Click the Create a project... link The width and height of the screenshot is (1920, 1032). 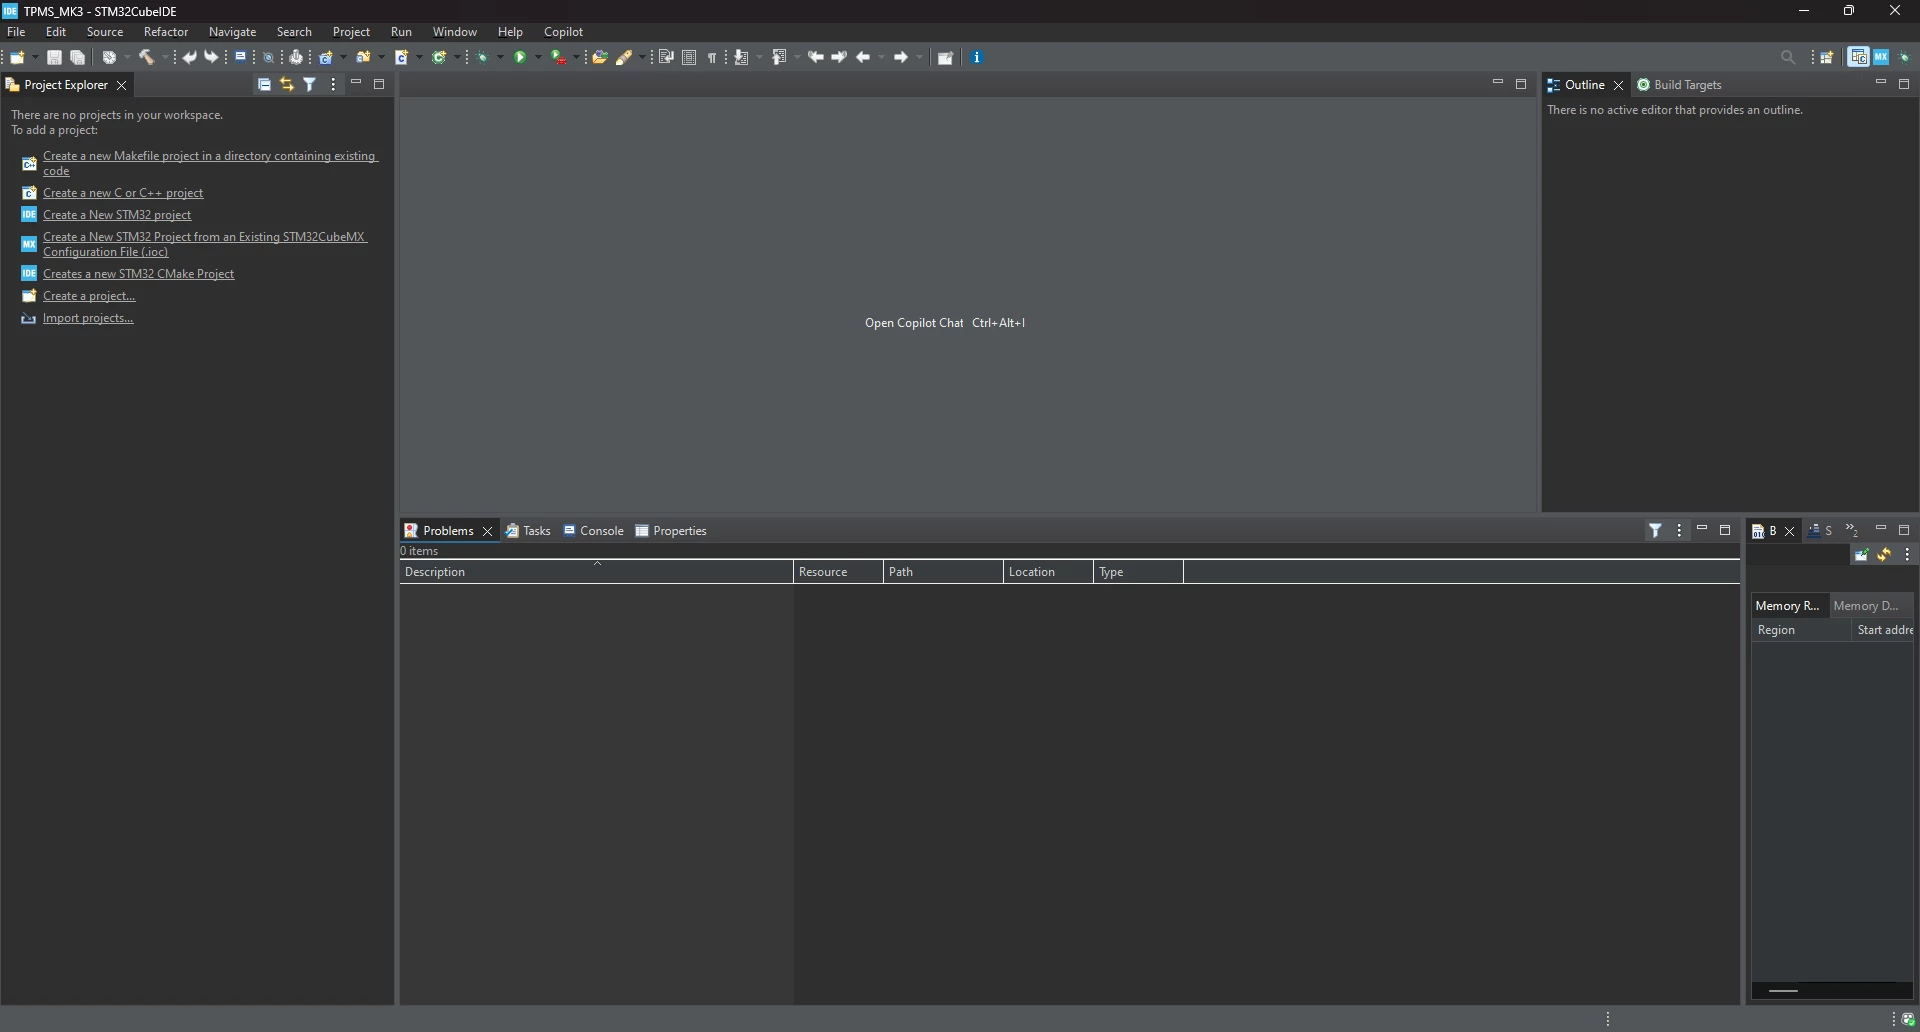coord(89,296)
